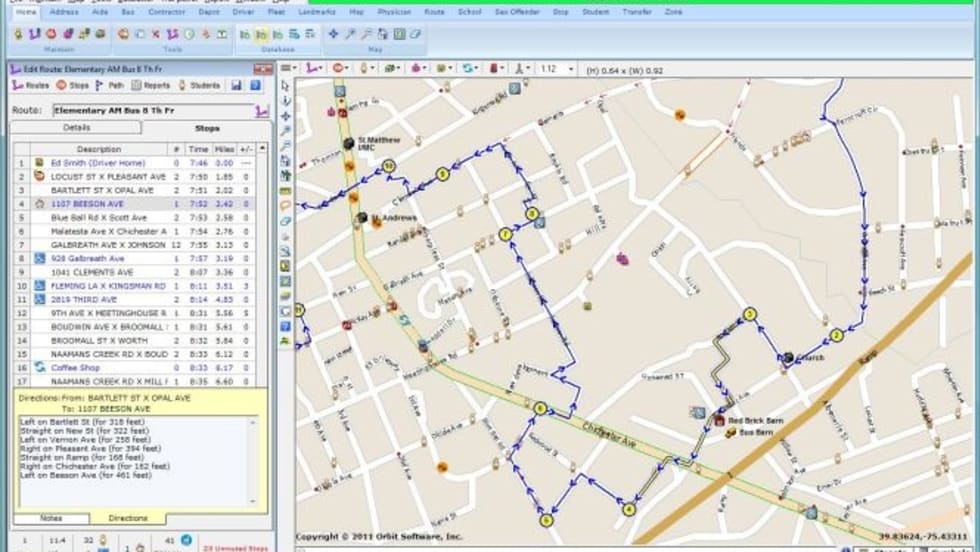
Task: Click the Route name field
Action: coord(150,110)
